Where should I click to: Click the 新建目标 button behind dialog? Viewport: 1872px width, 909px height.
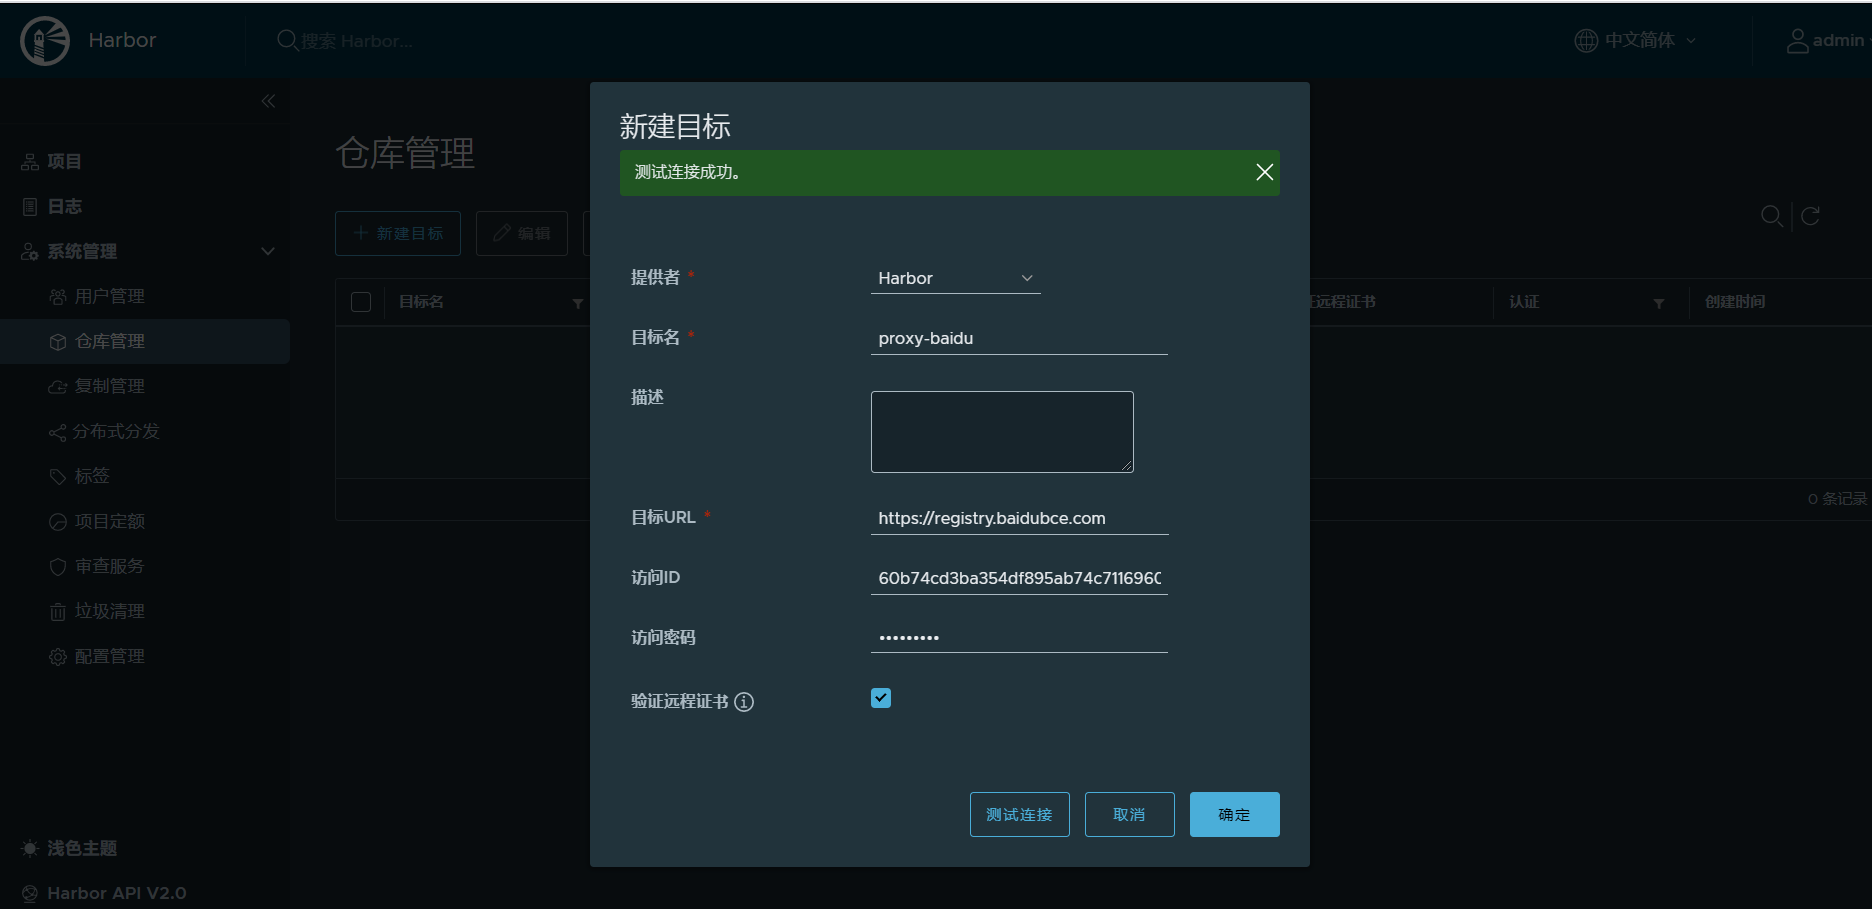tap(398, 233)
